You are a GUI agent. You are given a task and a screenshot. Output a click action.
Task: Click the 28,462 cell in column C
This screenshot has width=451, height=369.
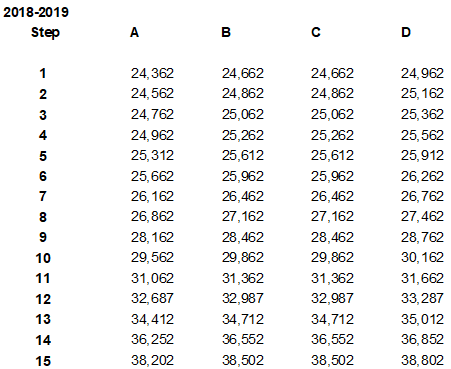point(332,237)
